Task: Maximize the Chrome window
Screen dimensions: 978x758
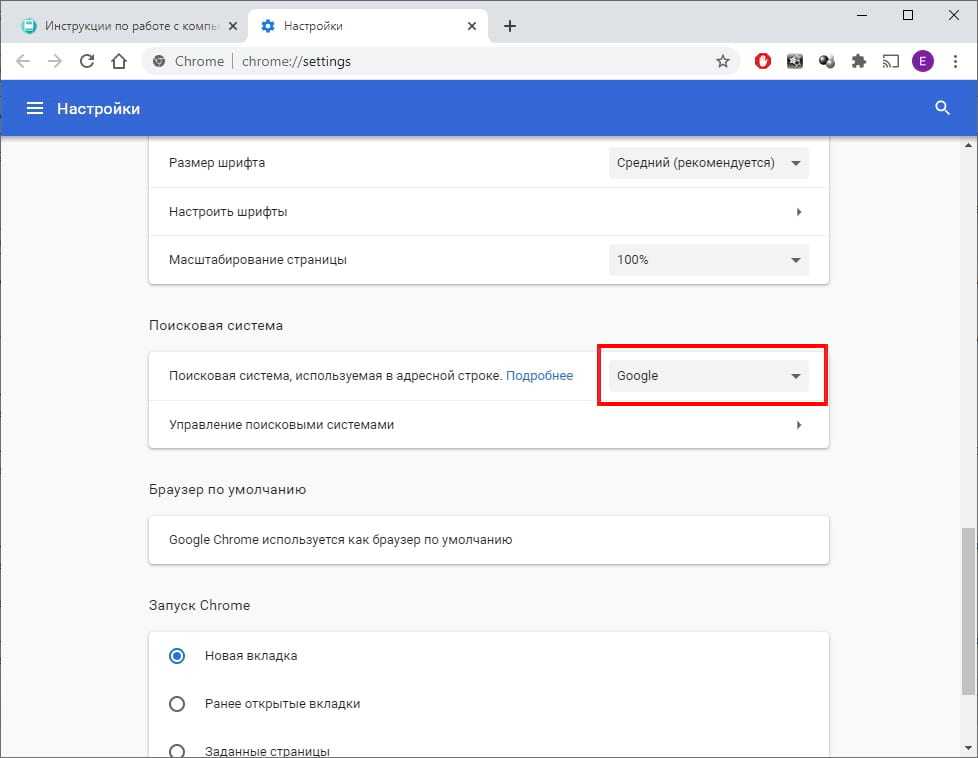Action: [x=908, y=15]
